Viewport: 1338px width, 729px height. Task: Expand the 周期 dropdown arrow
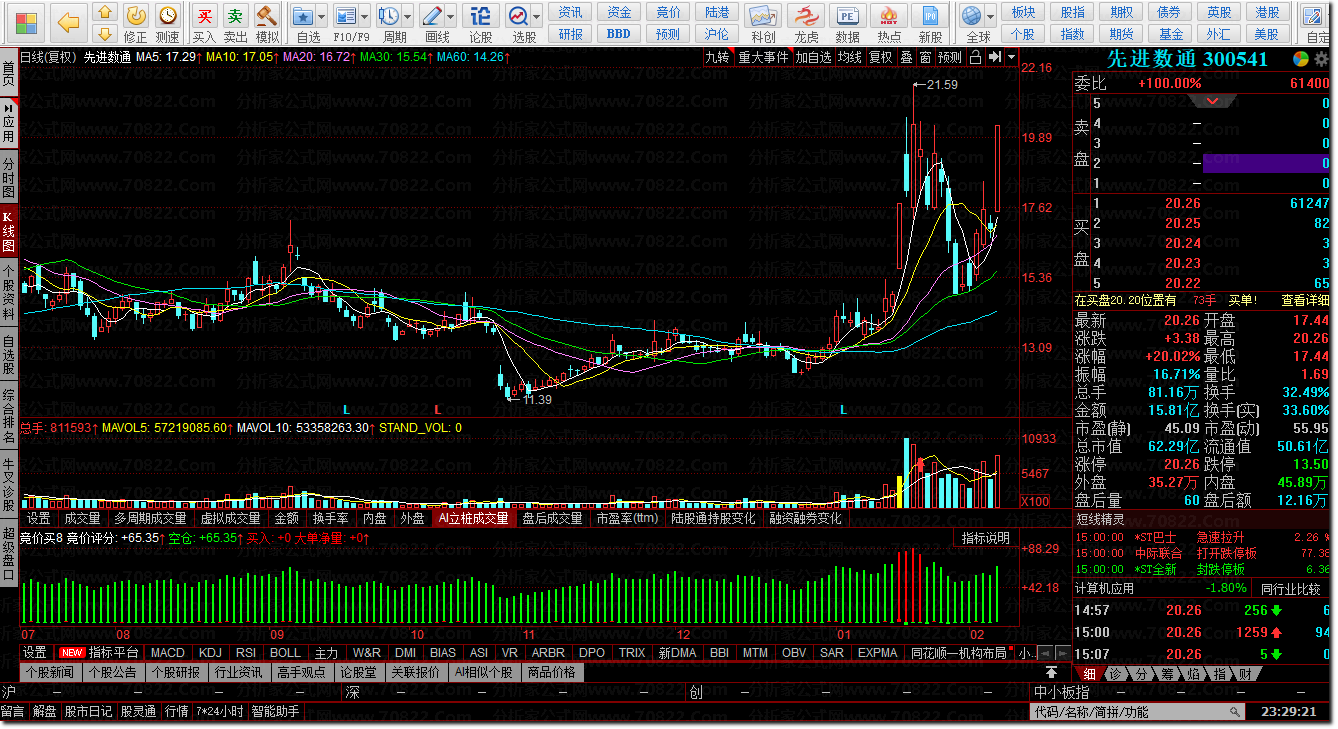pyautogui.click(x=407, y=16)
